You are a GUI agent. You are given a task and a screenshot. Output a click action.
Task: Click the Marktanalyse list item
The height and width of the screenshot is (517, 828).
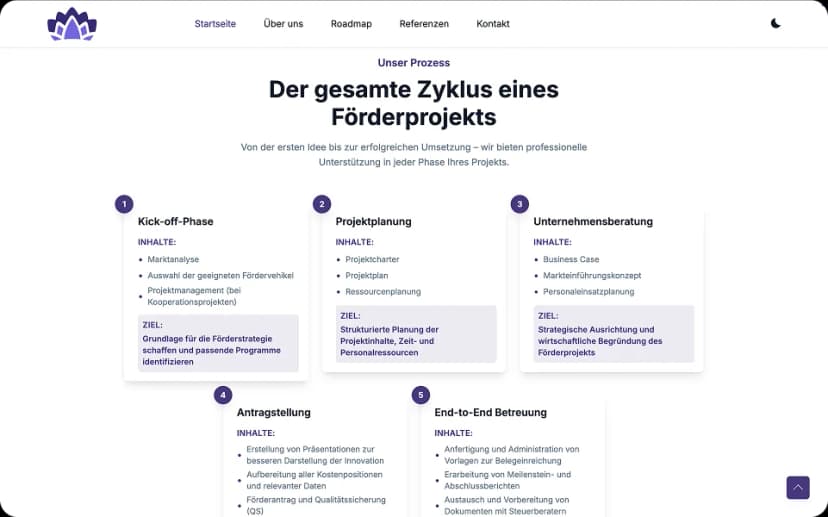173,259
